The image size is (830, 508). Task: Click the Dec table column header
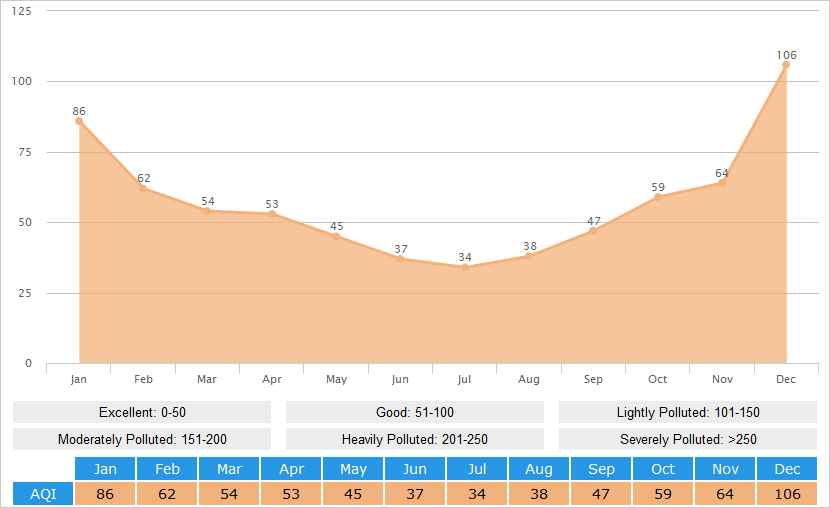[787, 469]
